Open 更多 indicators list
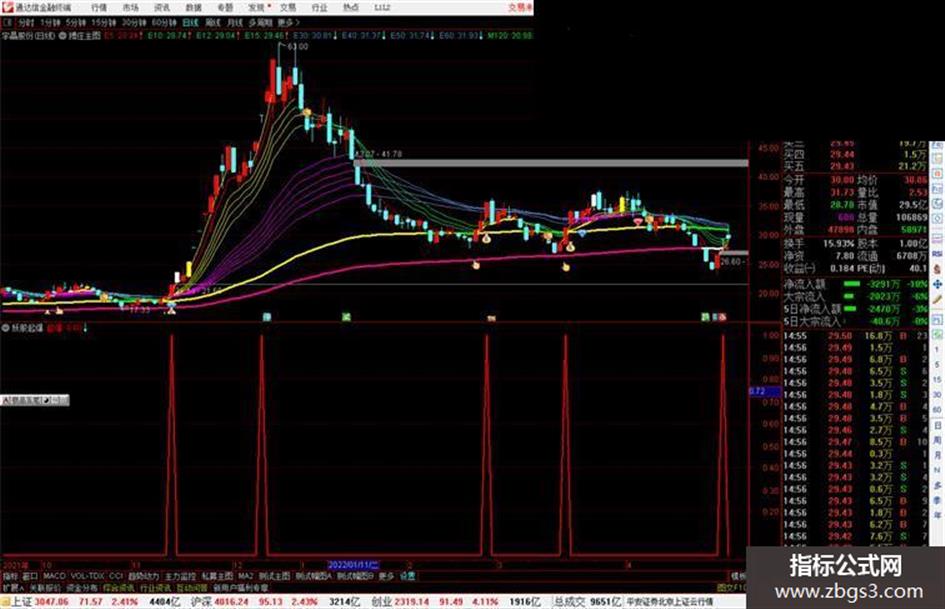 [x=386, y=576]
